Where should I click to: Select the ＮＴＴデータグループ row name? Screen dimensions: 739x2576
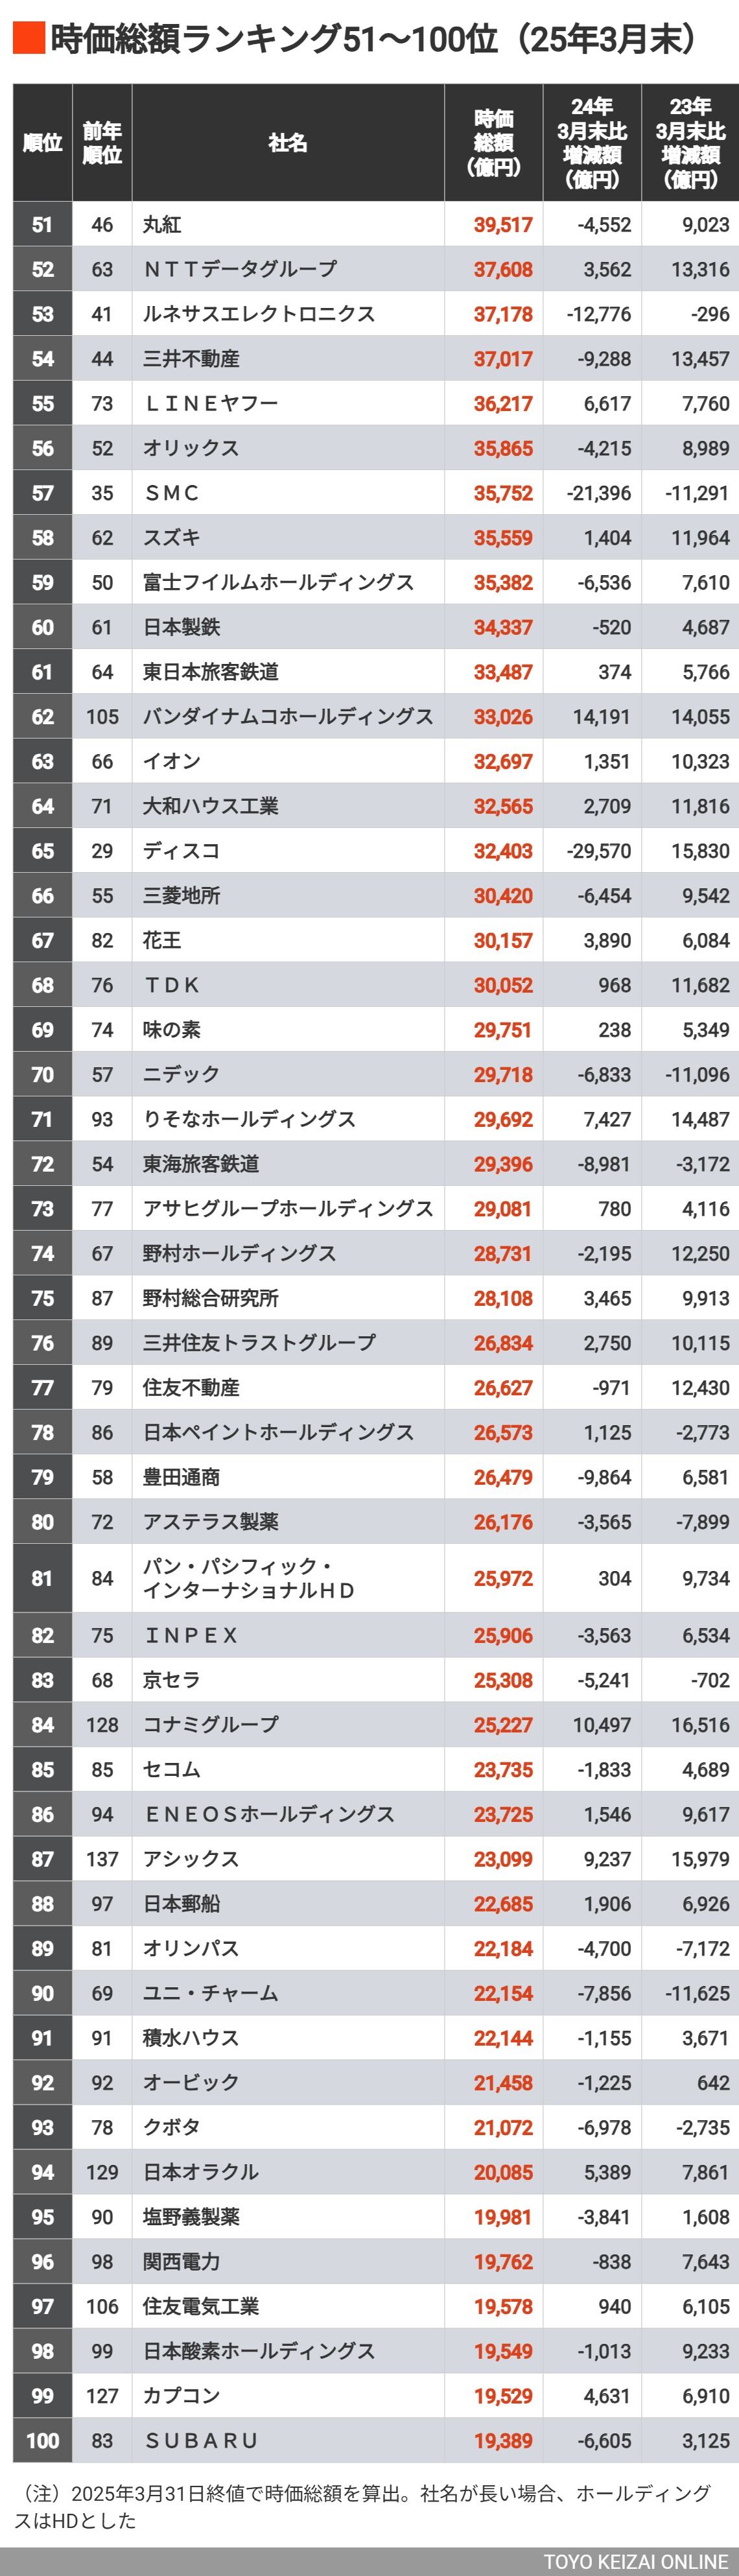tap(240, 269)
